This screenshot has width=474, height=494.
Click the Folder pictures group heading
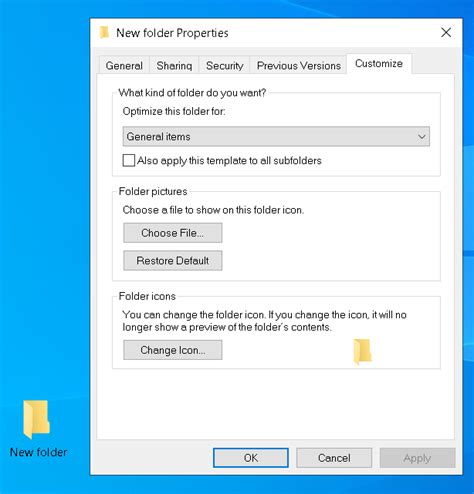click(153, 191)
